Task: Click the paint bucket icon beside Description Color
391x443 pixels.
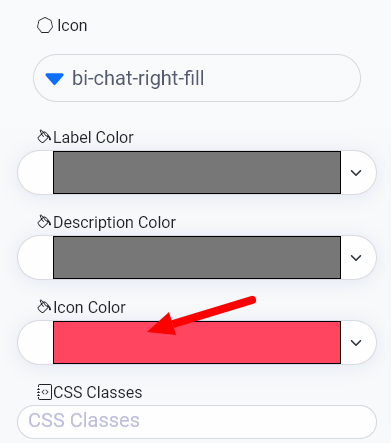Action: [44, 222]
